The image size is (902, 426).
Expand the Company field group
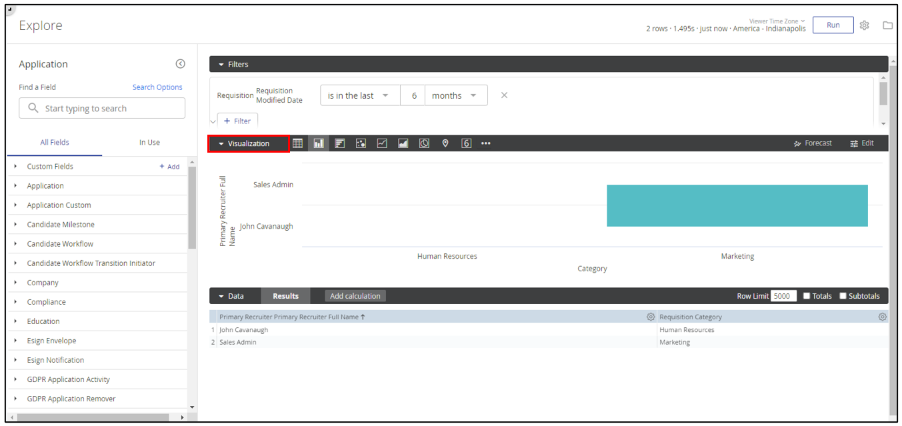tap(16, 282)
